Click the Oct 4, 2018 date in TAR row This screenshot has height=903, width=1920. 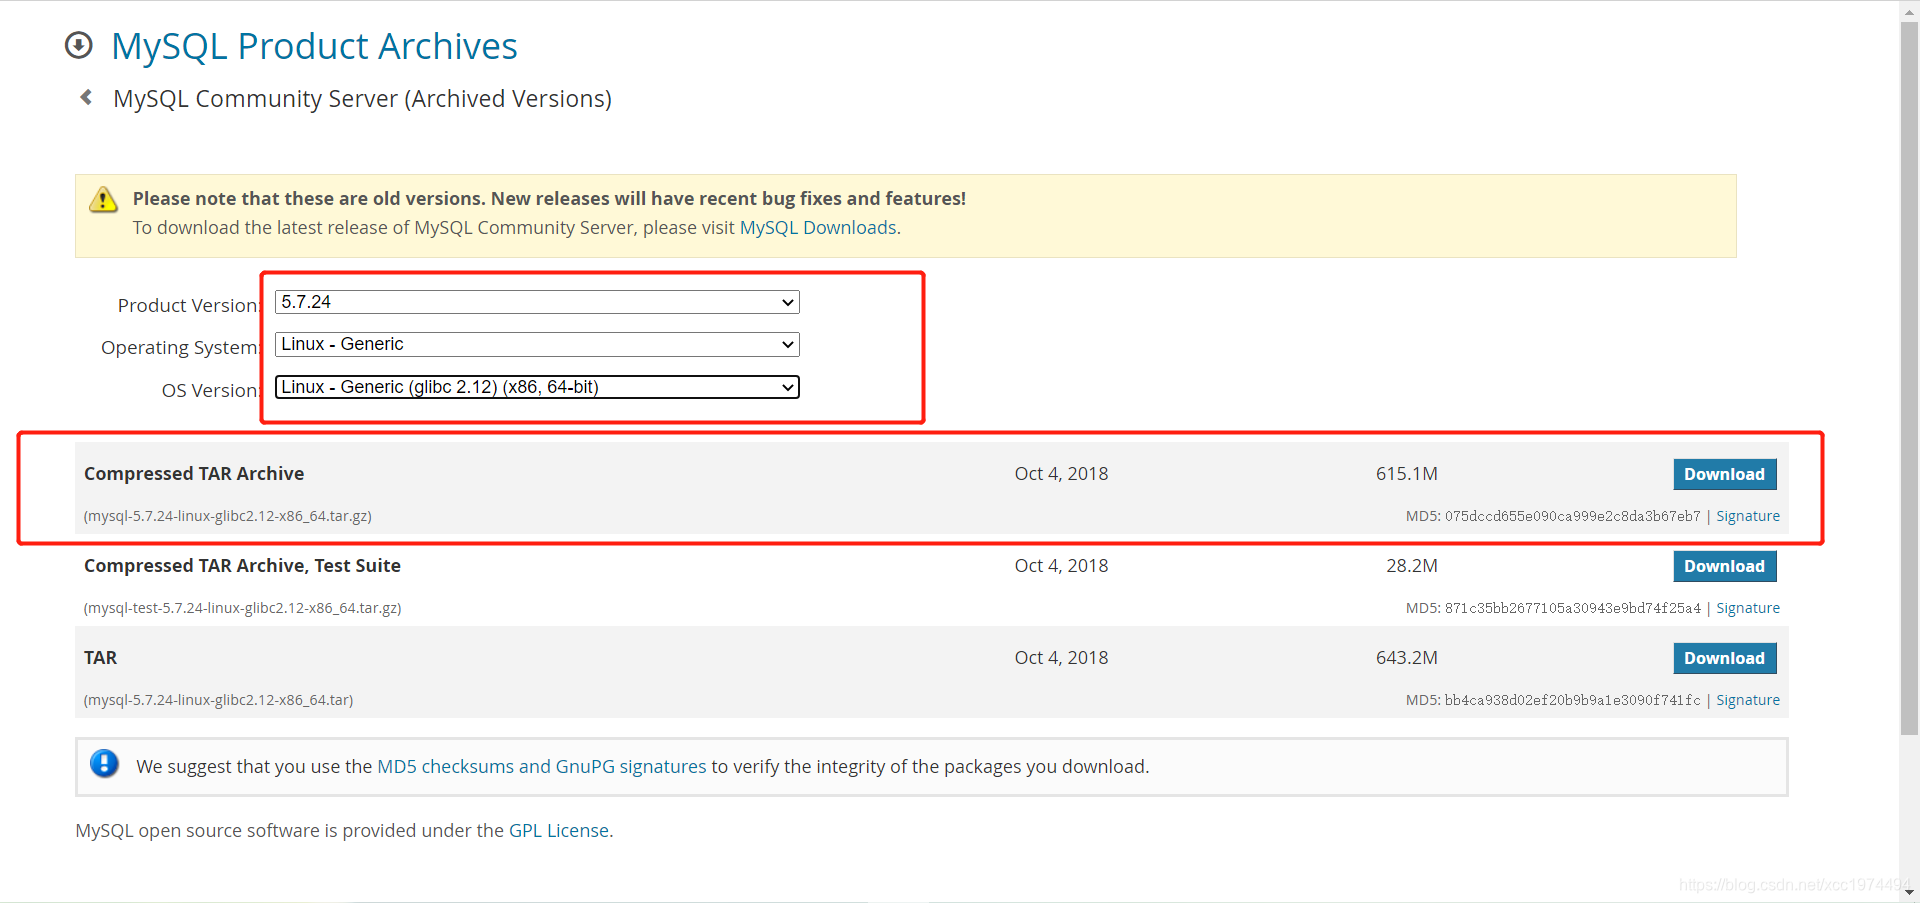[x=1061, y=658]
